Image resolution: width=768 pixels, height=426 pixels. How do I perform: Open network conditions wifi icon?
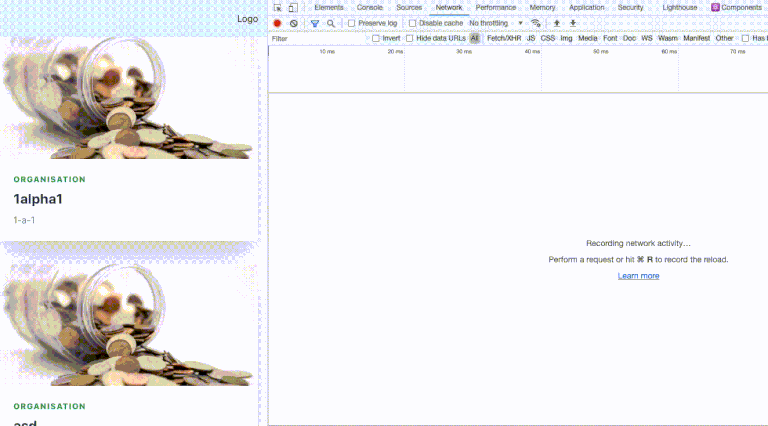point(536,23)
